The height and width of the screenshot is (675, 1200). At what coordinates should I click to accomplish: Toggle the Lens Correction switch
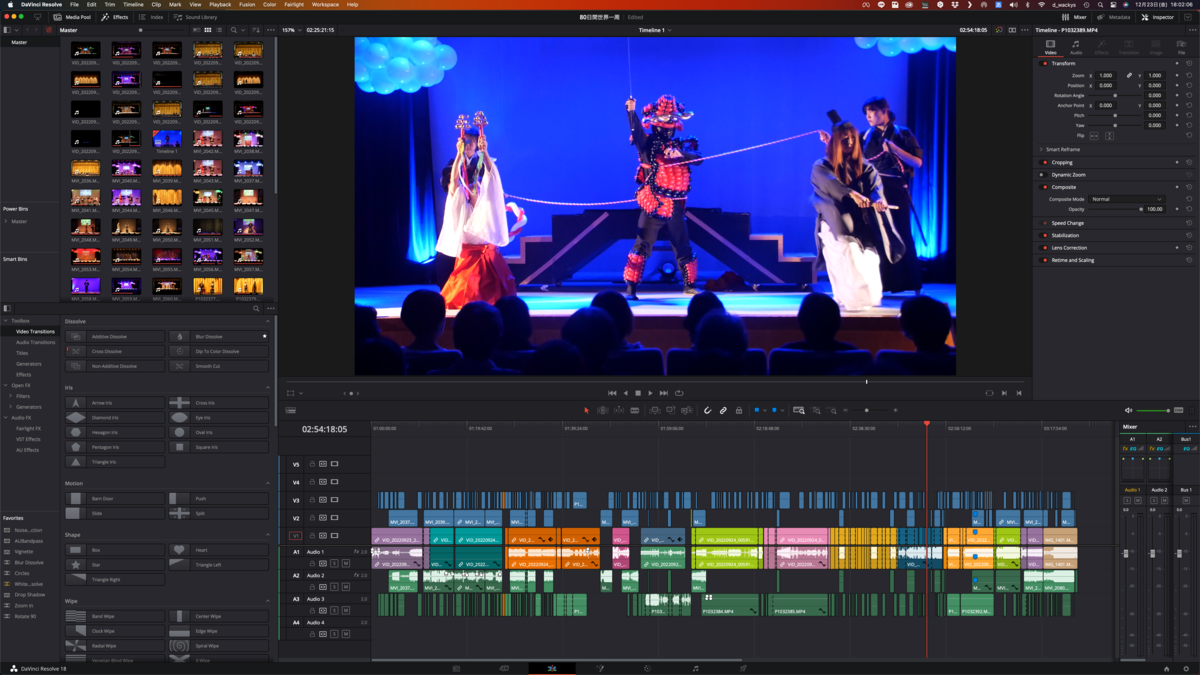[1045, 247]
